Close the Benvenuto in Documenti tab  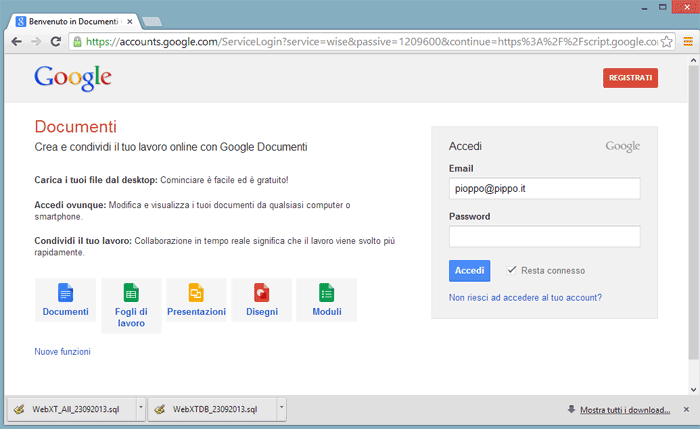[x=129, y=21]
